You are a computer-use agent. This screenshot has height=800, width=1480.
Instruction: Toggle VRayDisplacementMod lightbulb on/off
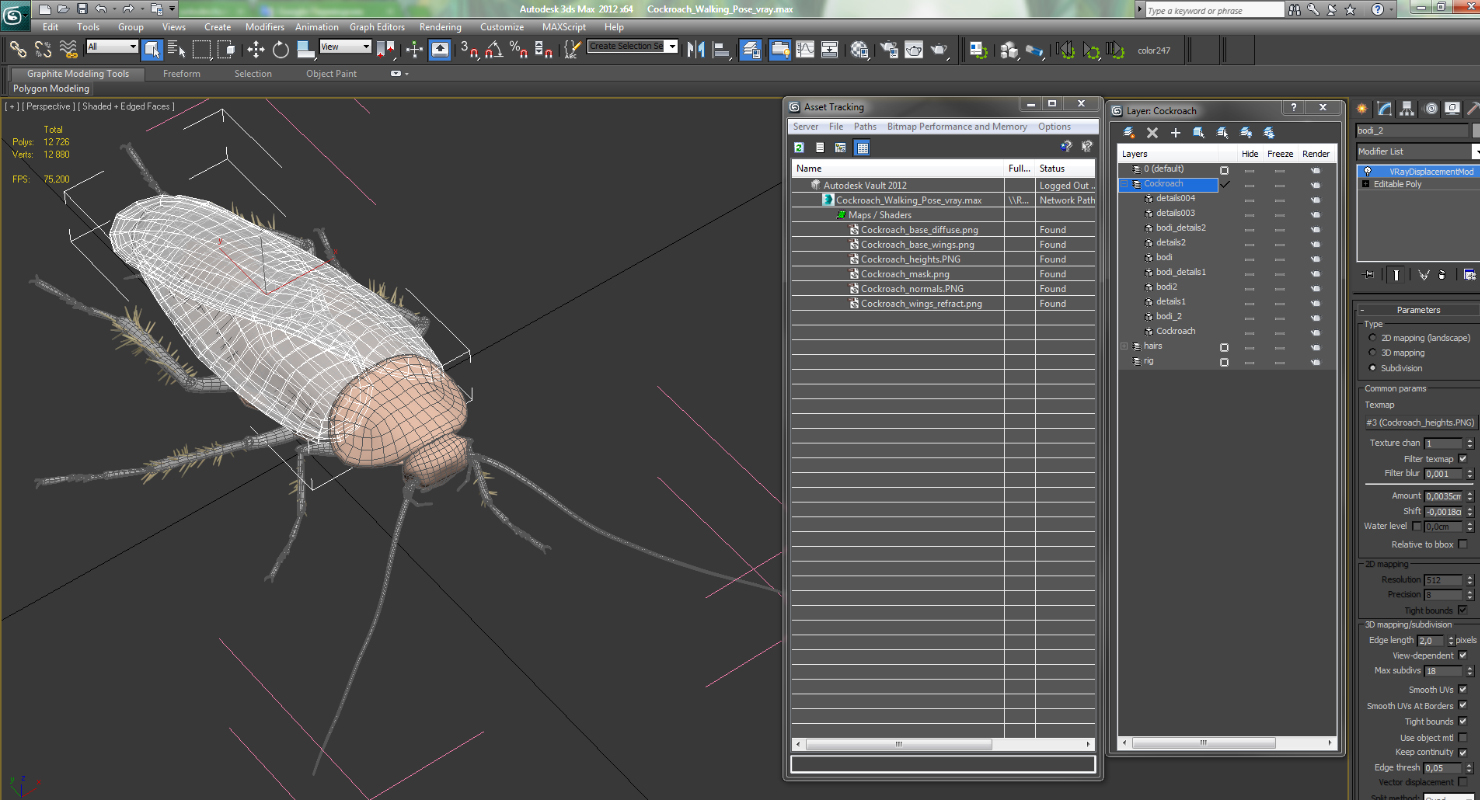[x=1367, y=171]
